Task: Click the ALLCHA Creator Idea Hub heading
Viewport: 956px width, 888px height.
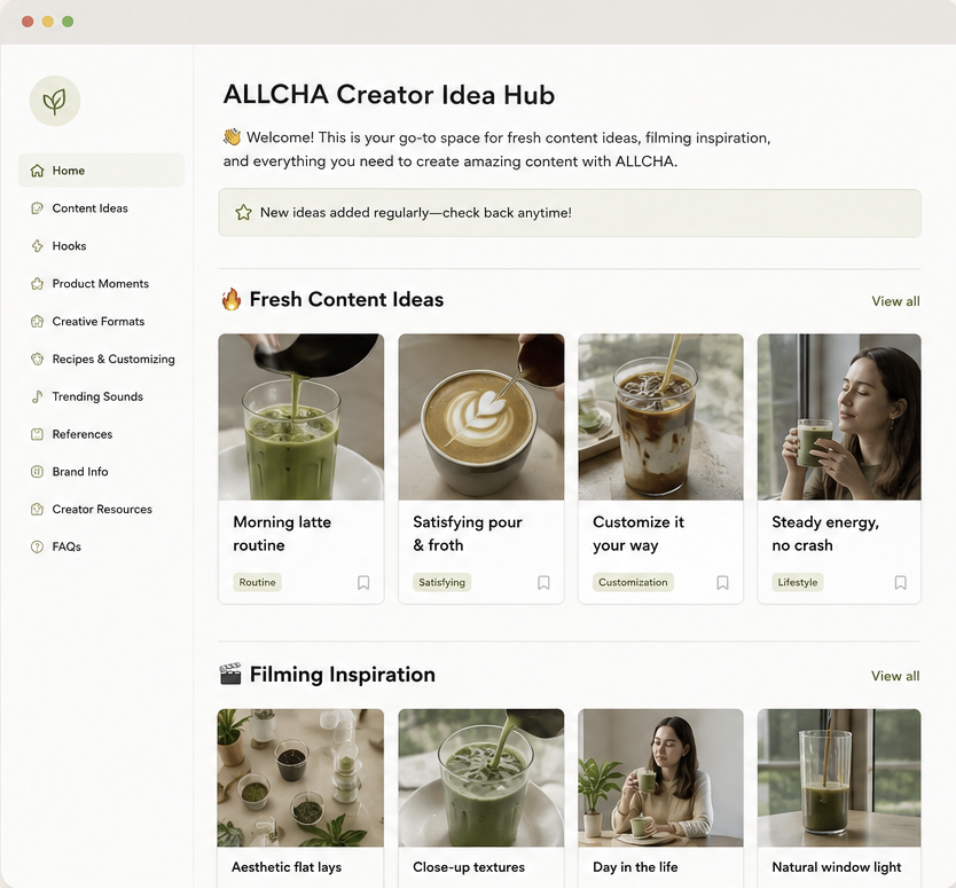Action: pos(389,95)
